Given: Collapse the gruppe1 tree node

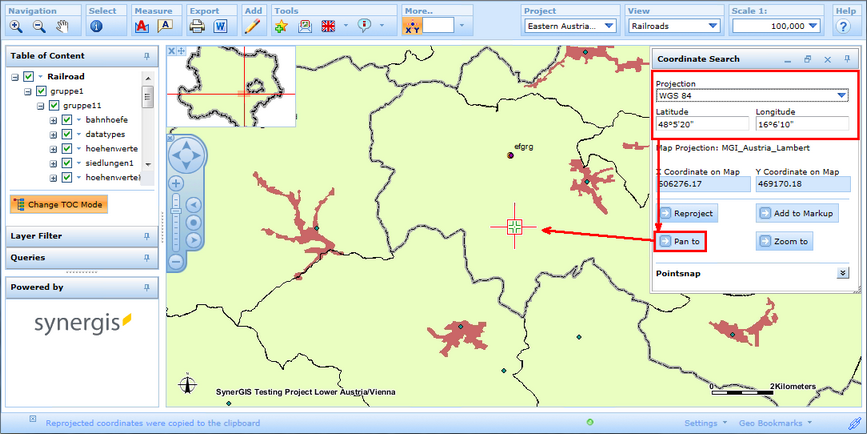Looking at the screenshot, I should point(28,92).
